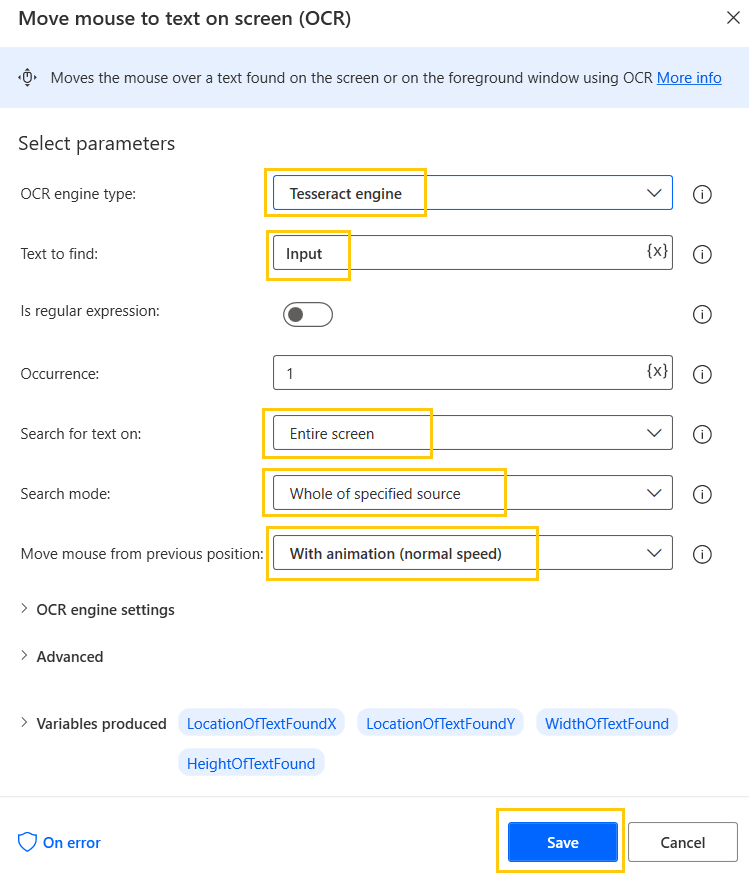Select the LocationOfTextFoundX variable chip
Screen dimensions: 749x879
tap(261, 722)
